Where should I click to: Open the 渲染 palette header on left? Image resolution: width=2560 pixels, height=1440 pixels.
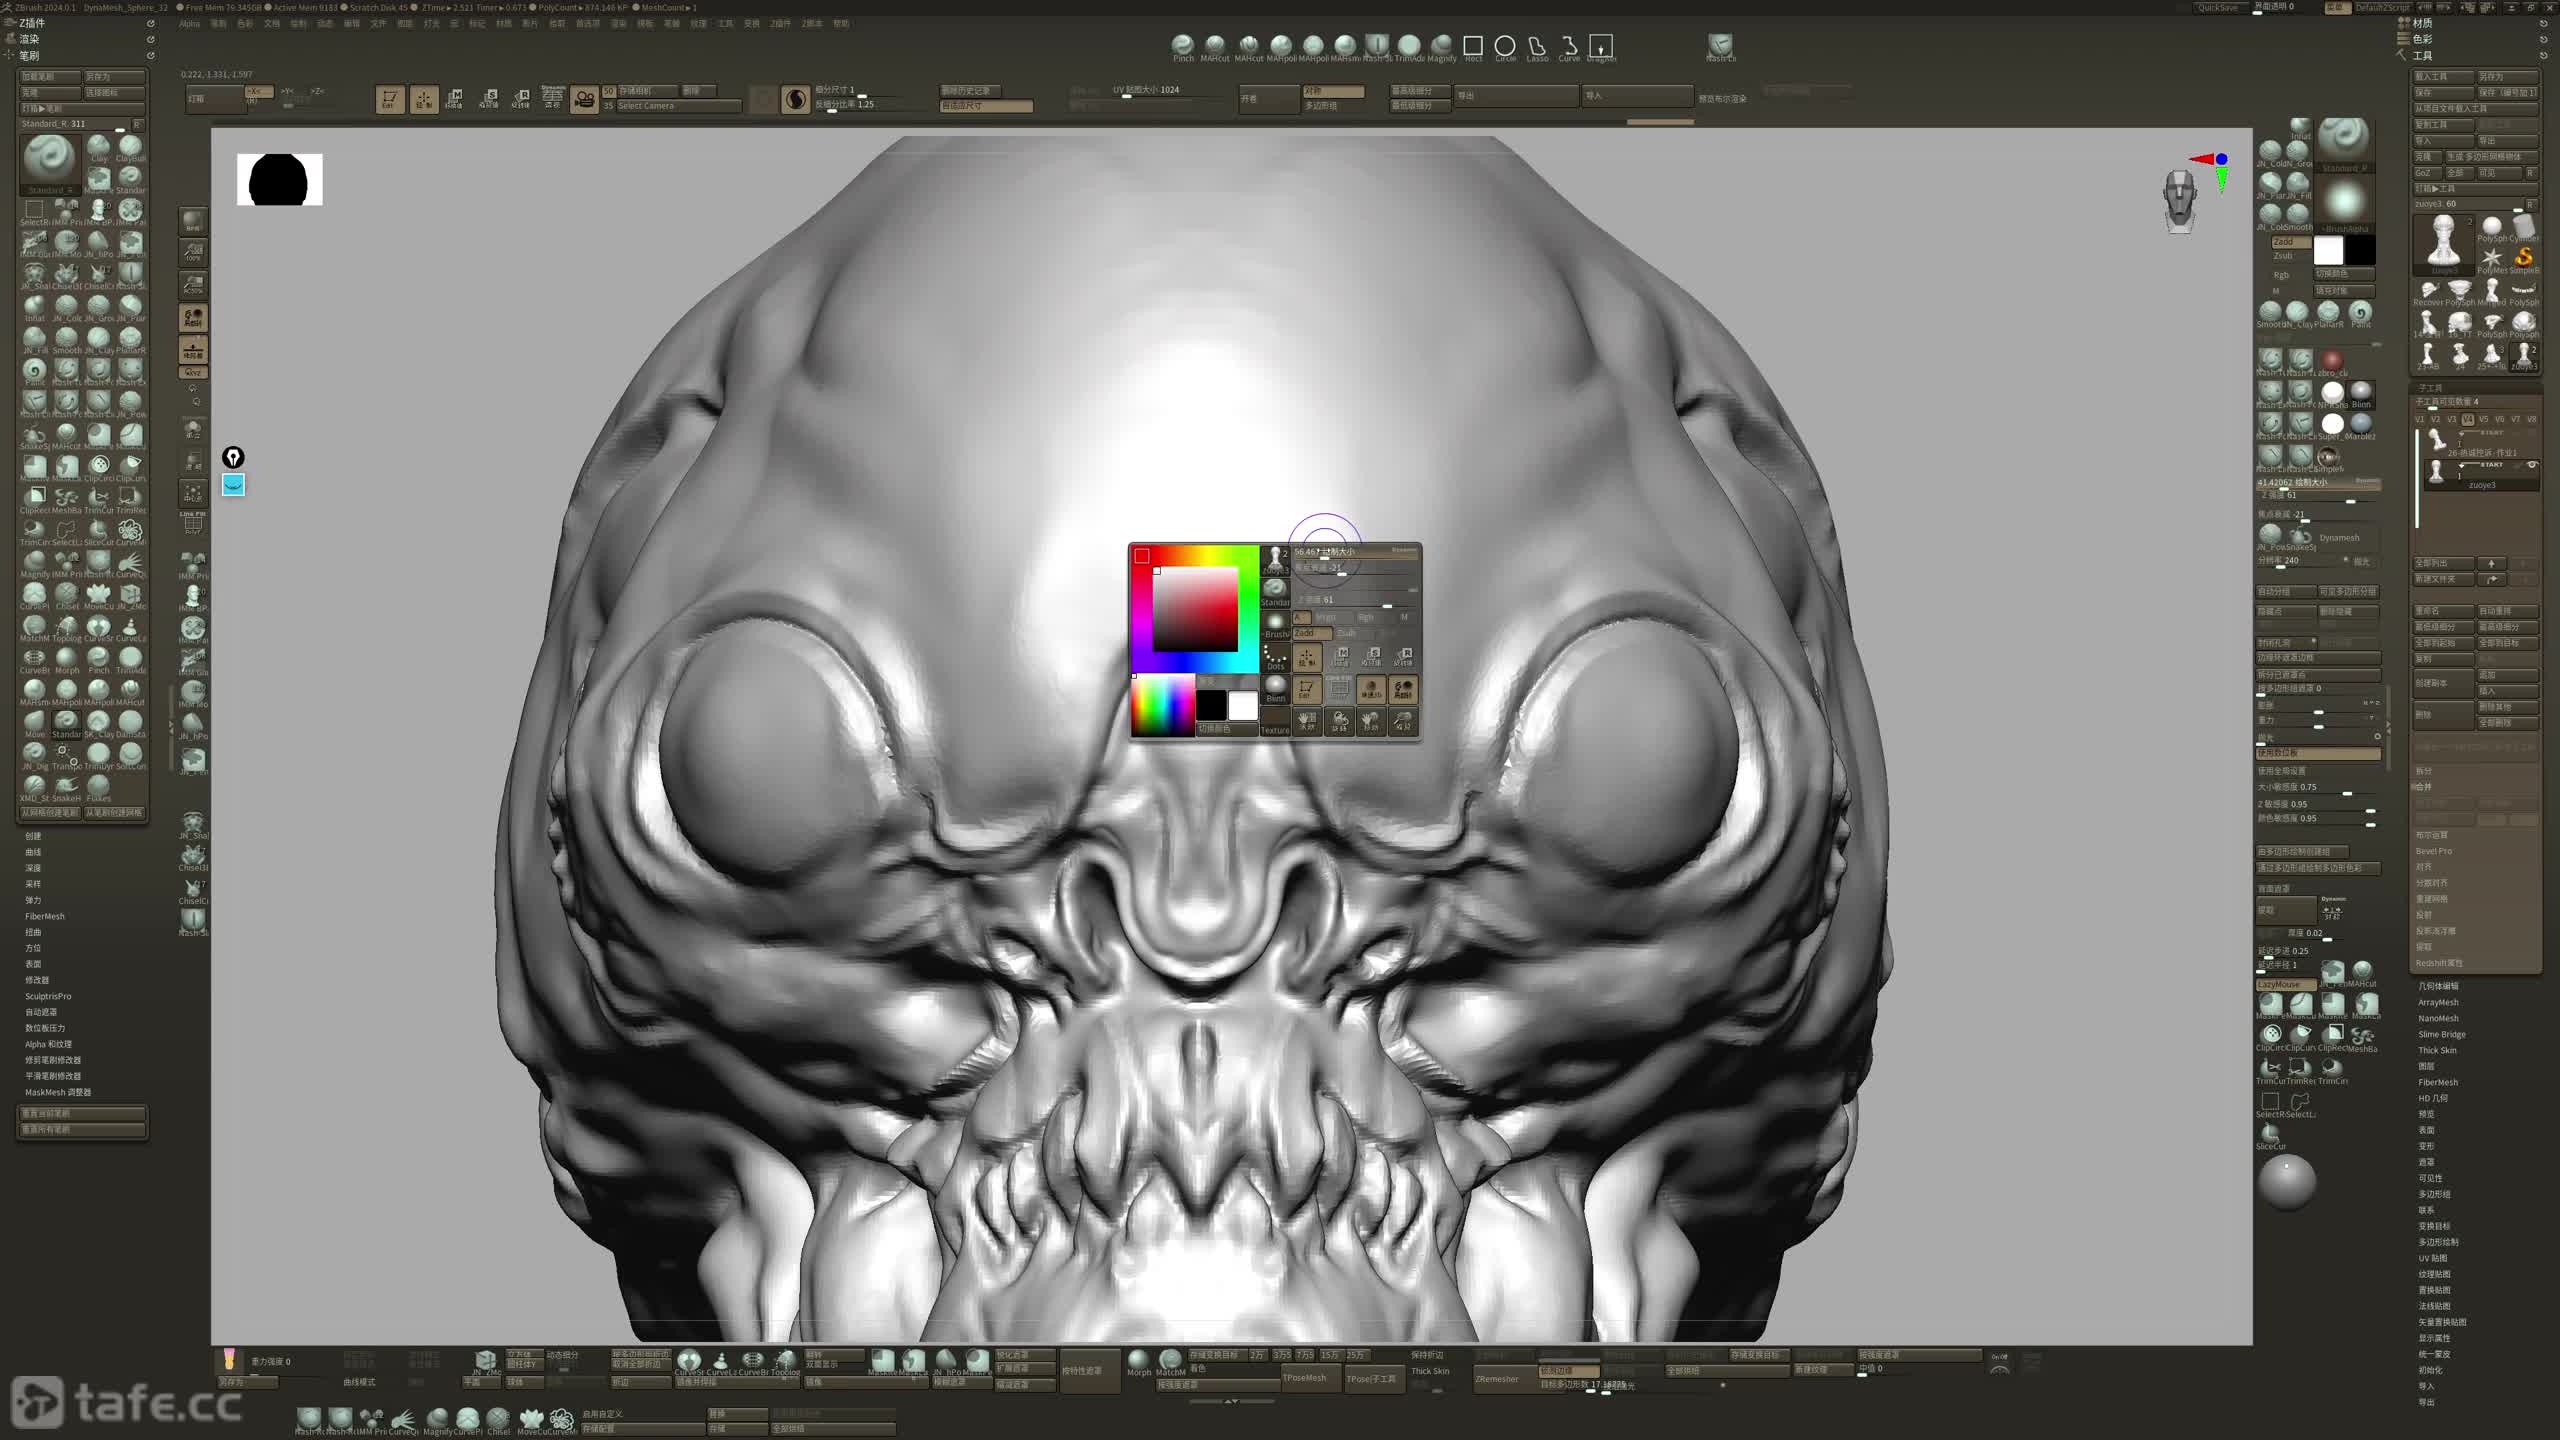[x=29, y=39]
